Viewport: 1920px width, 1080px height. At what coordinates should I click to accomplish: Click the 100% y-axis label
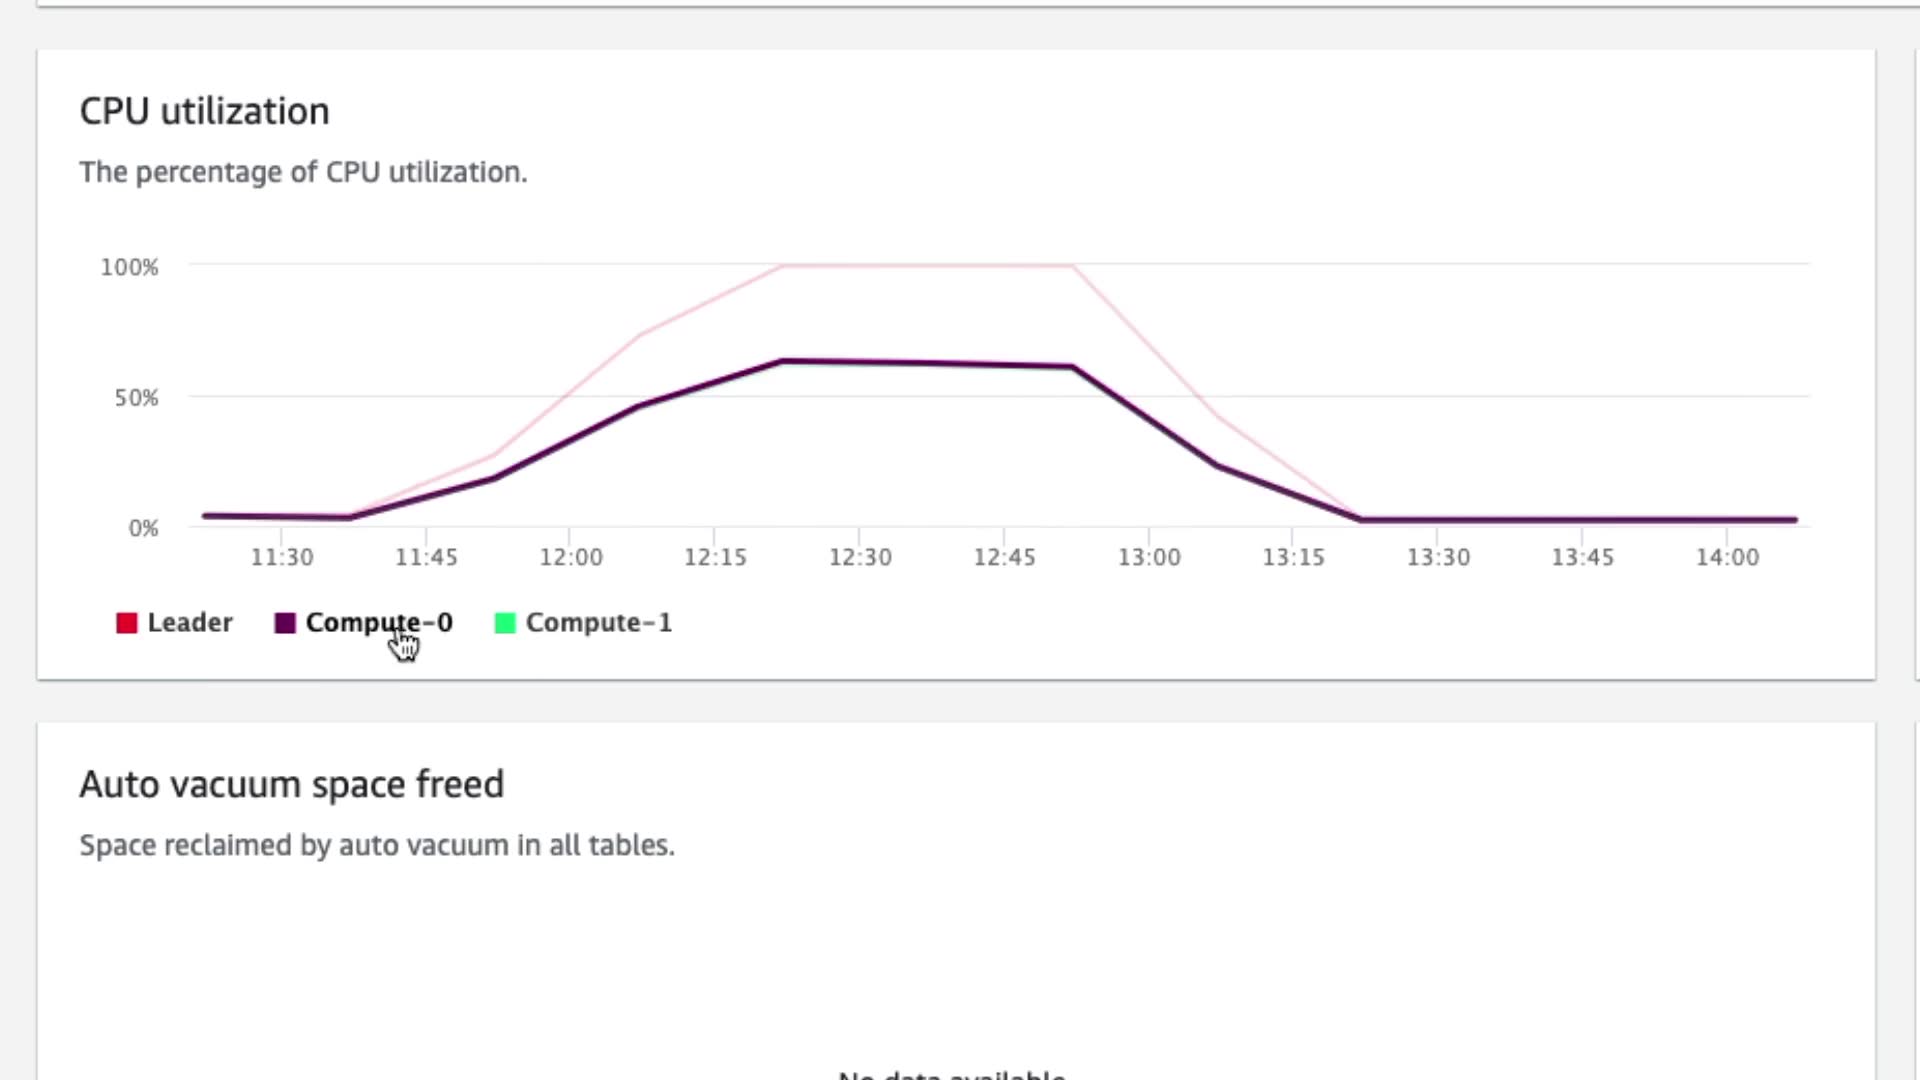tap(129, 267)
